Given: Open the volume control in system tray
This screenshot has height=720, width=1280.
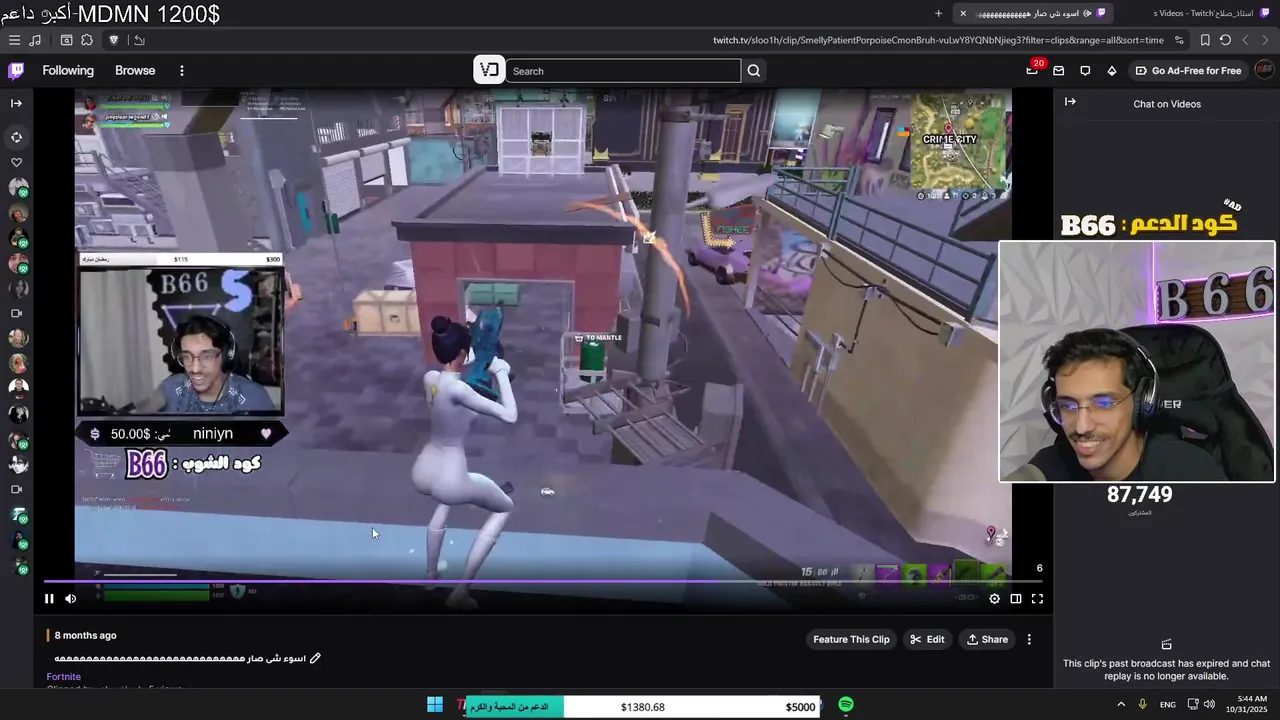Looking at the screenshot, I should 1209,705.
